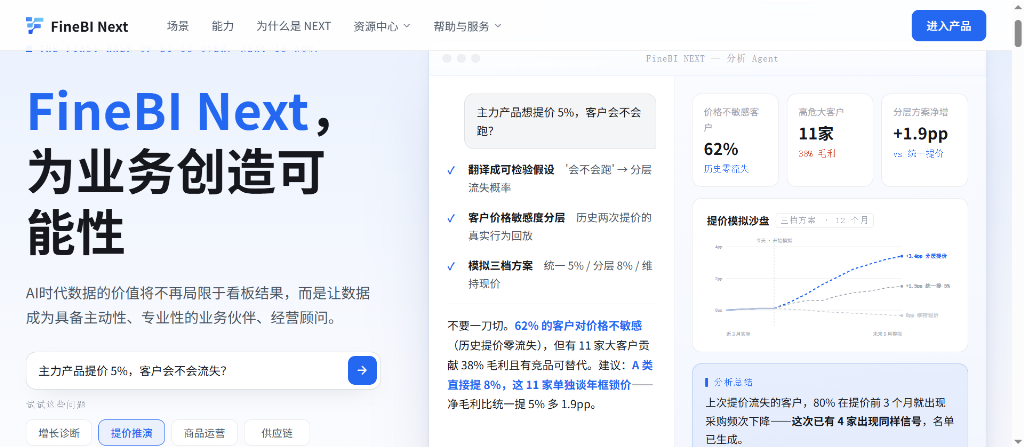Click the 历史零流失 label

pos(726,169)
